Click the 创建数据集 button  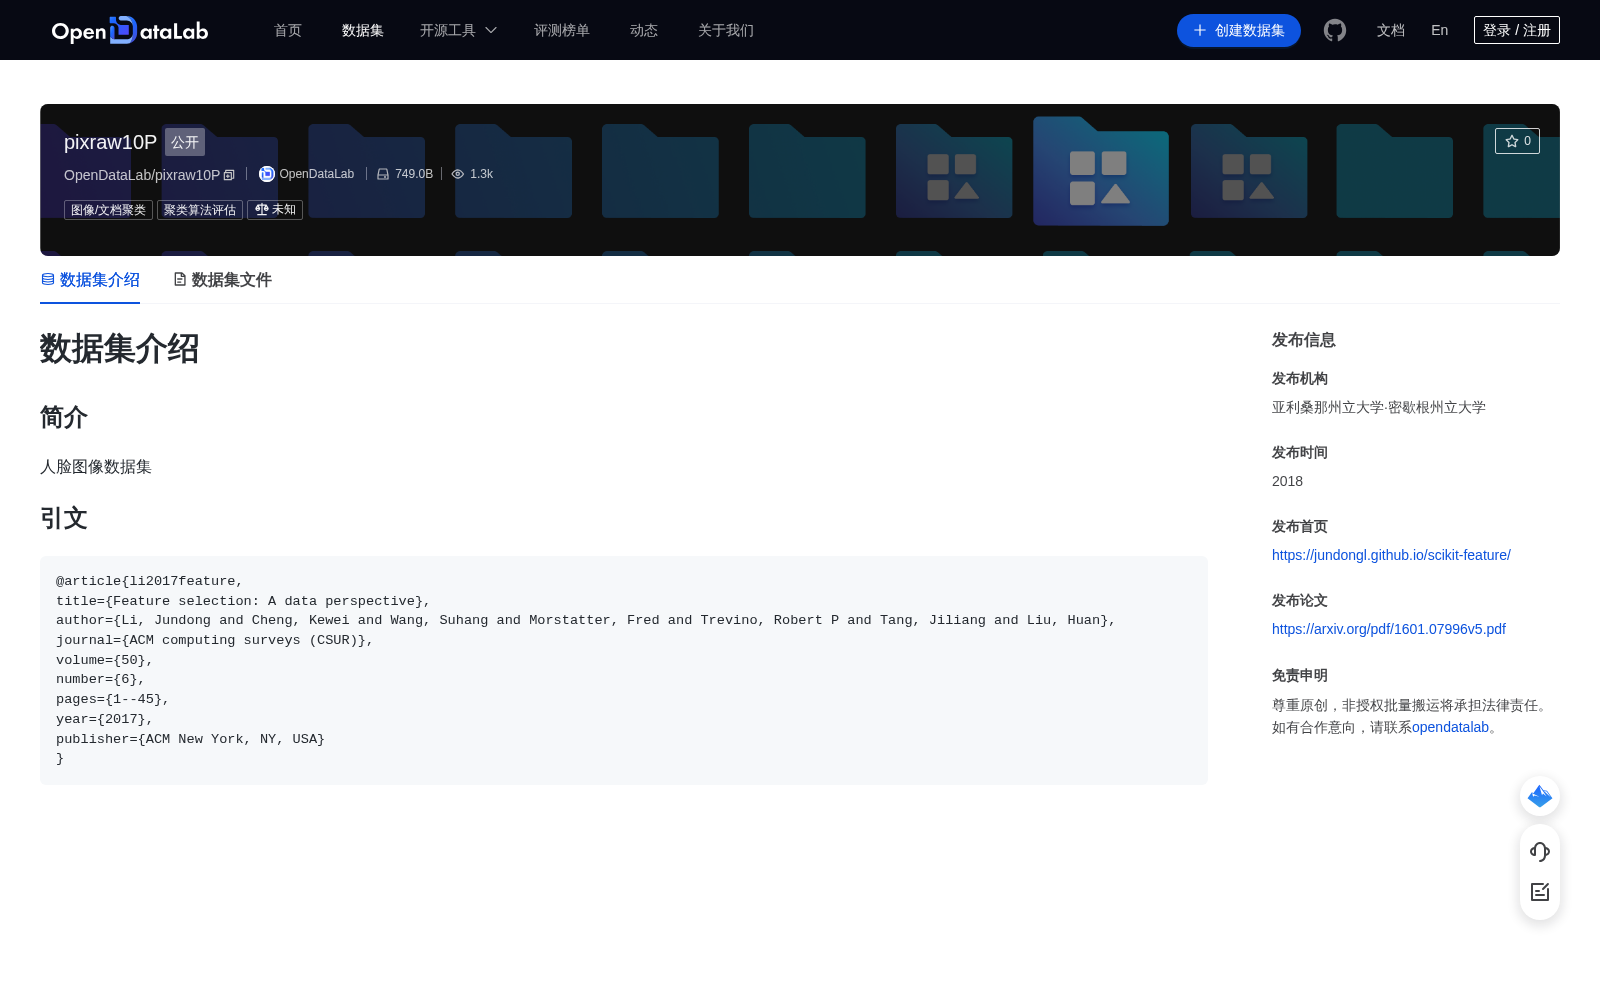tap(1239, 30)
